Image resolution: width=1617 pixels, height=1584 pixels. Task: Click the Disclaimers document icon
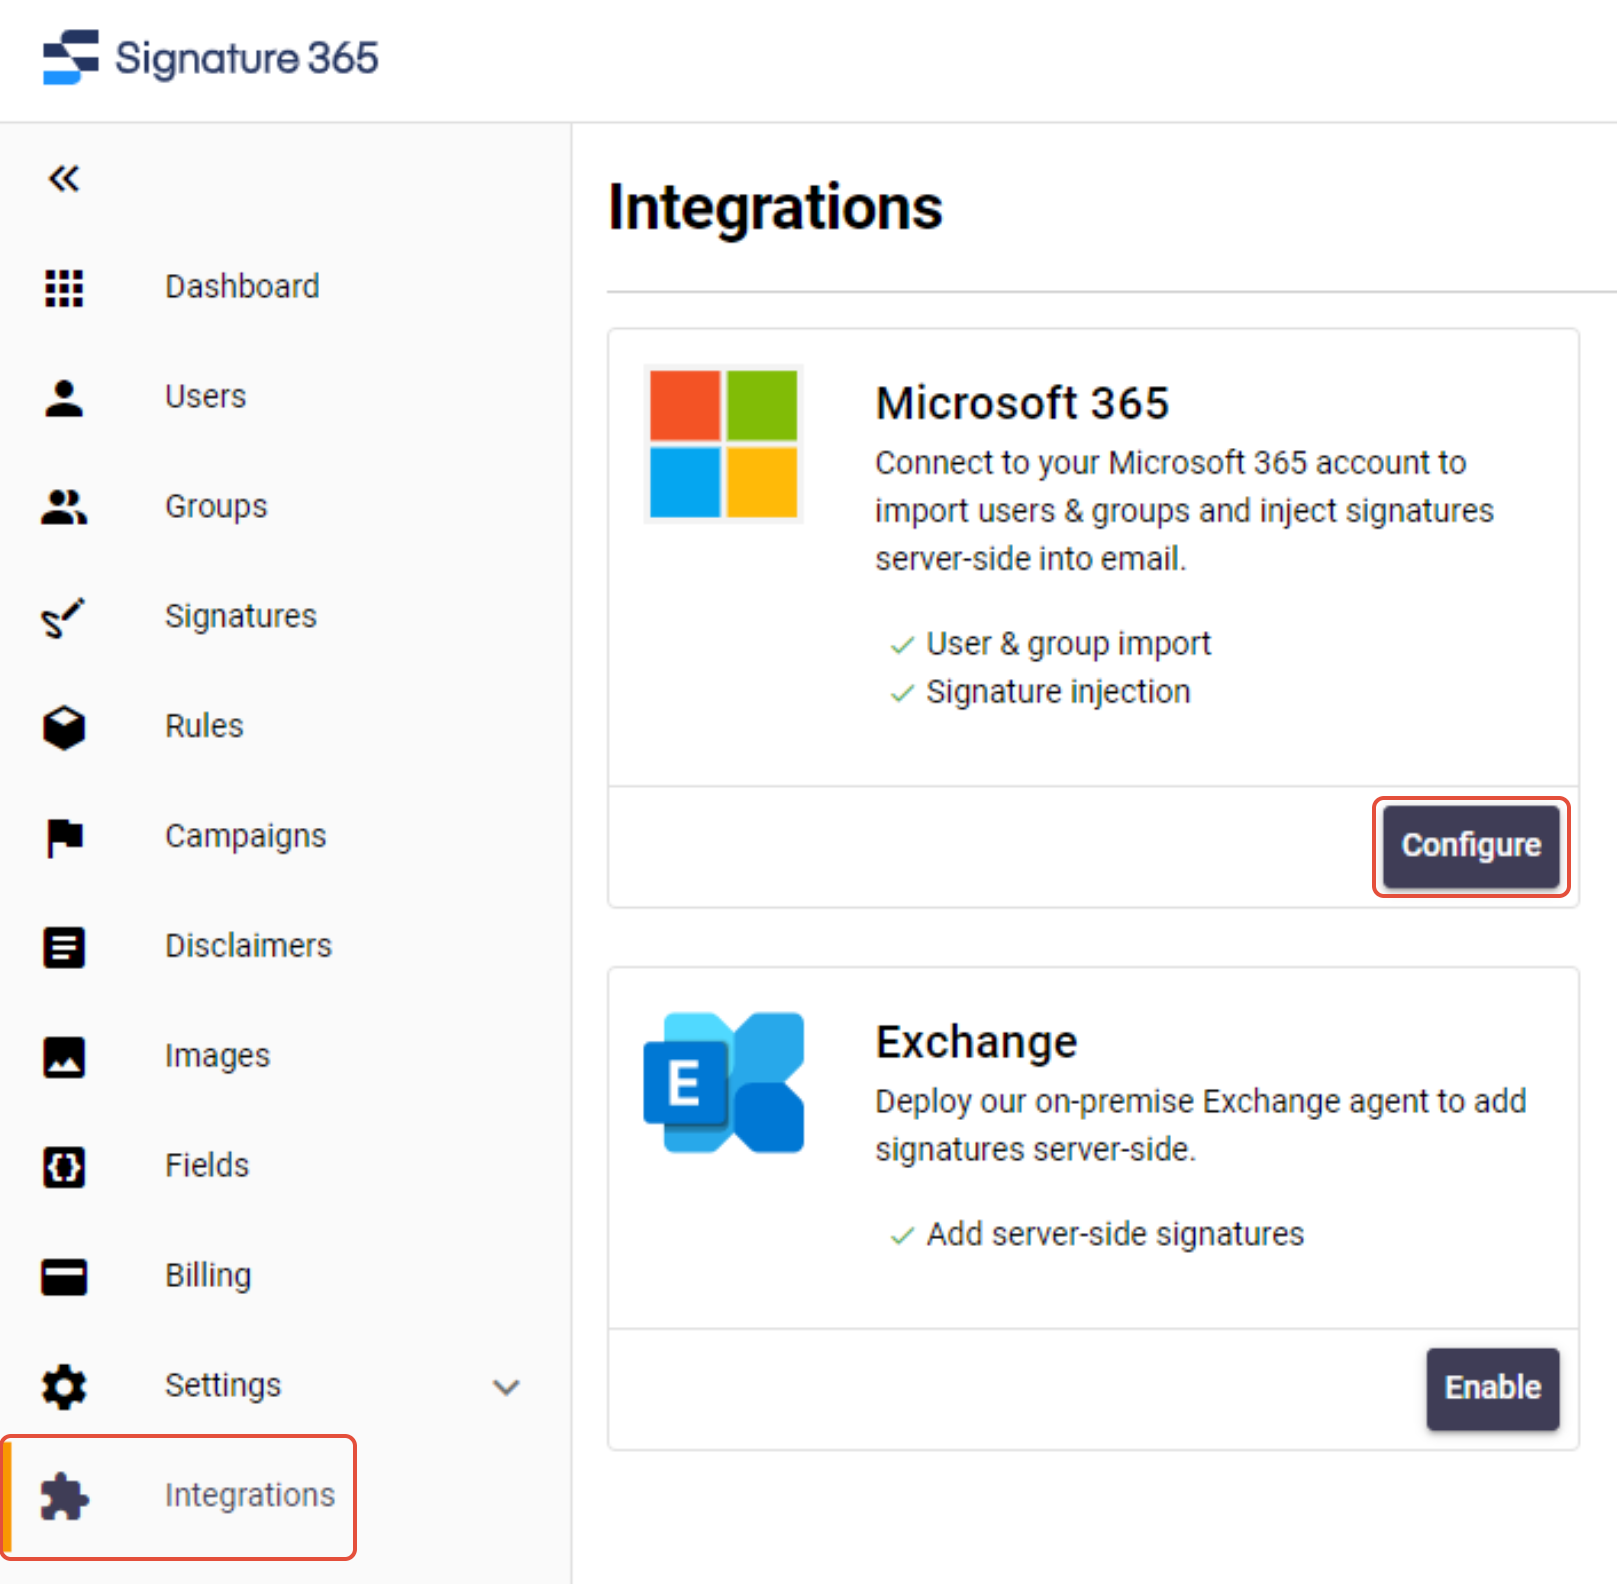click(x=64, y=947)
